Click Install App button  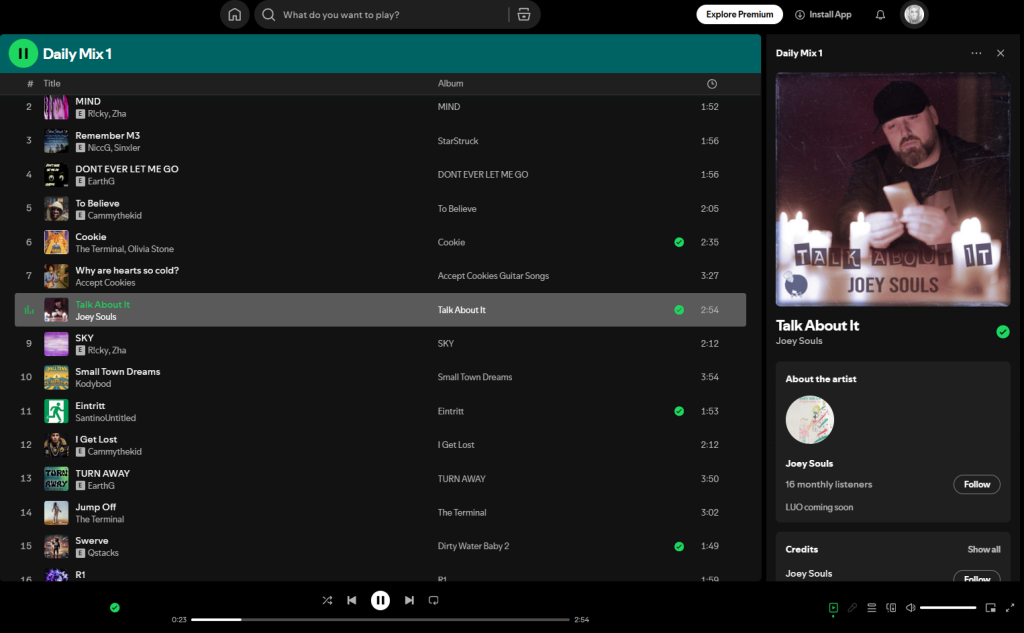coord(823,14)
